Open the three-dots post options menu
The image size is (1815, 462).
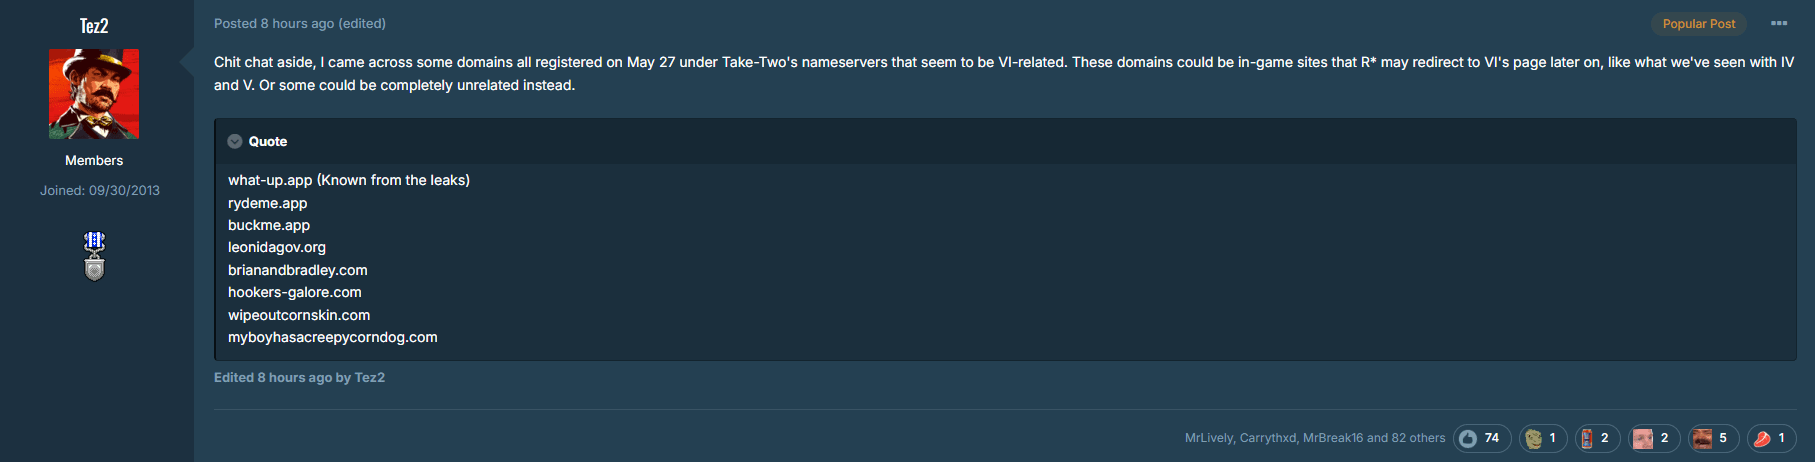1779,23
